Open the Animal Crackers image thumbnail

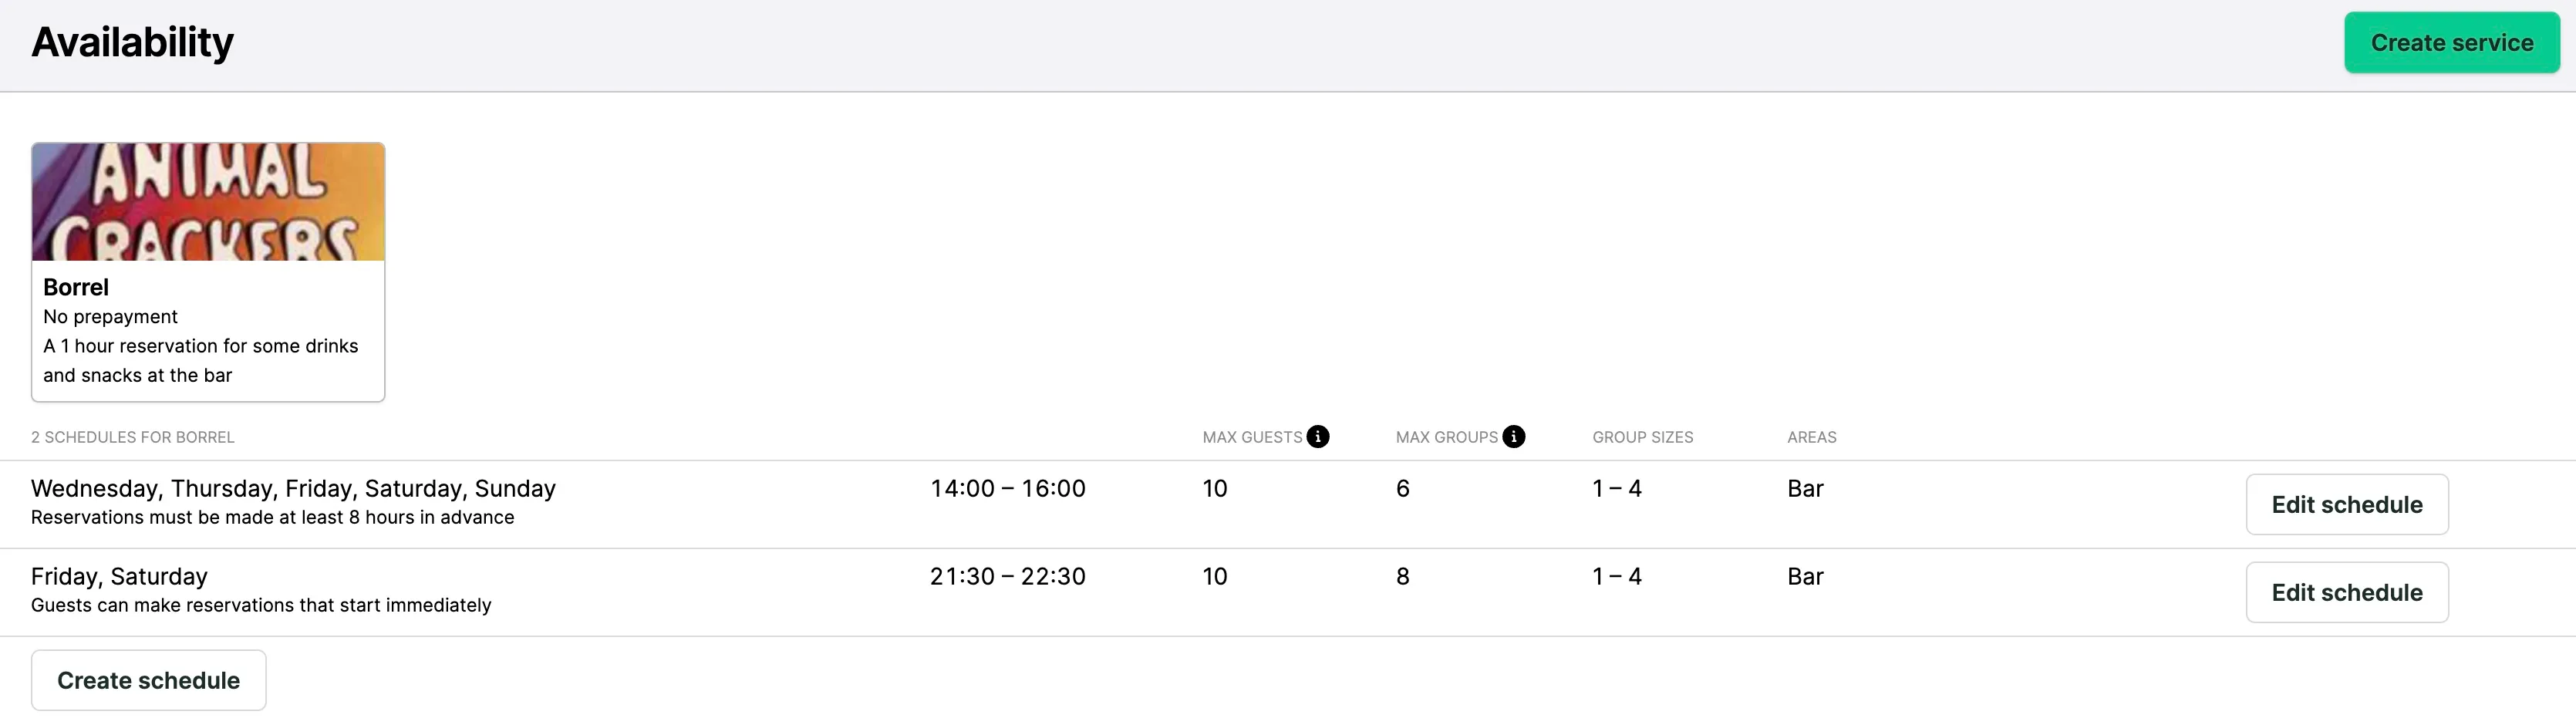coord(207,200)
